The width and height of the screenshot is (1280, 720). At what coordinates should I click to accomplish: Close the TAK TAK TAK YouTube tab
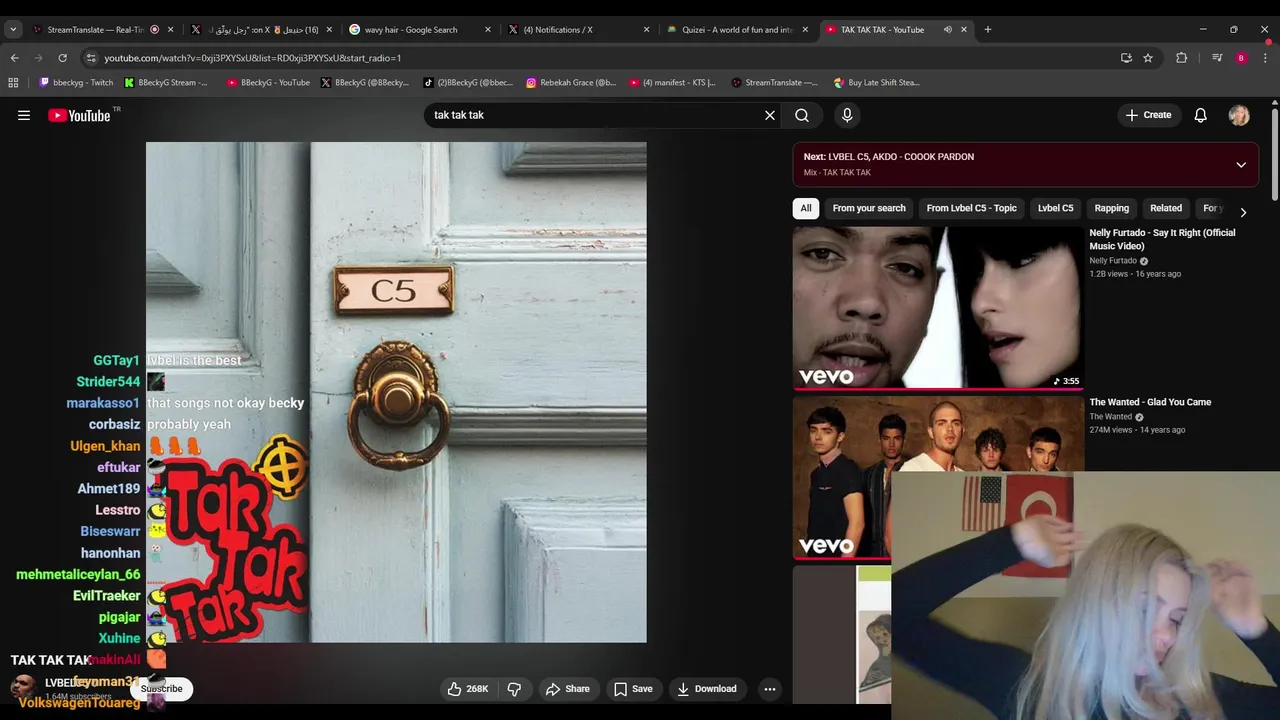click(x=964, y=30)
